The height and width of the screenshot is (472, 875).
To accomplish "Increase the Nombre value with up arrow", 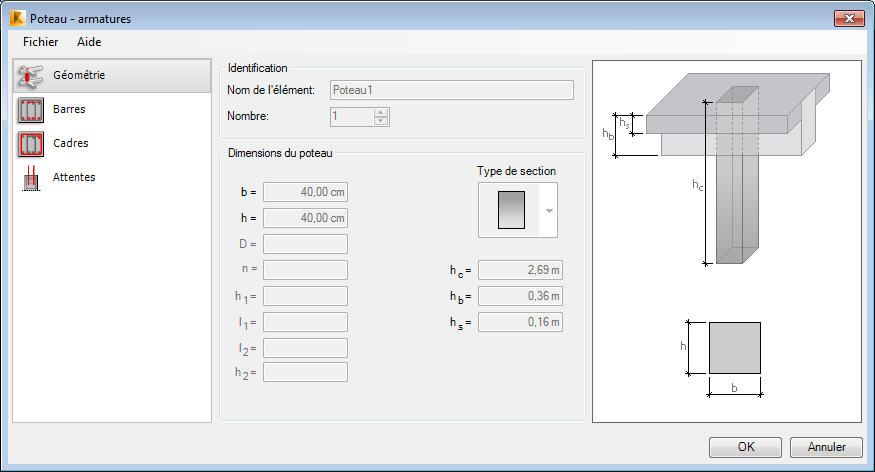I will tap(381, 113).
